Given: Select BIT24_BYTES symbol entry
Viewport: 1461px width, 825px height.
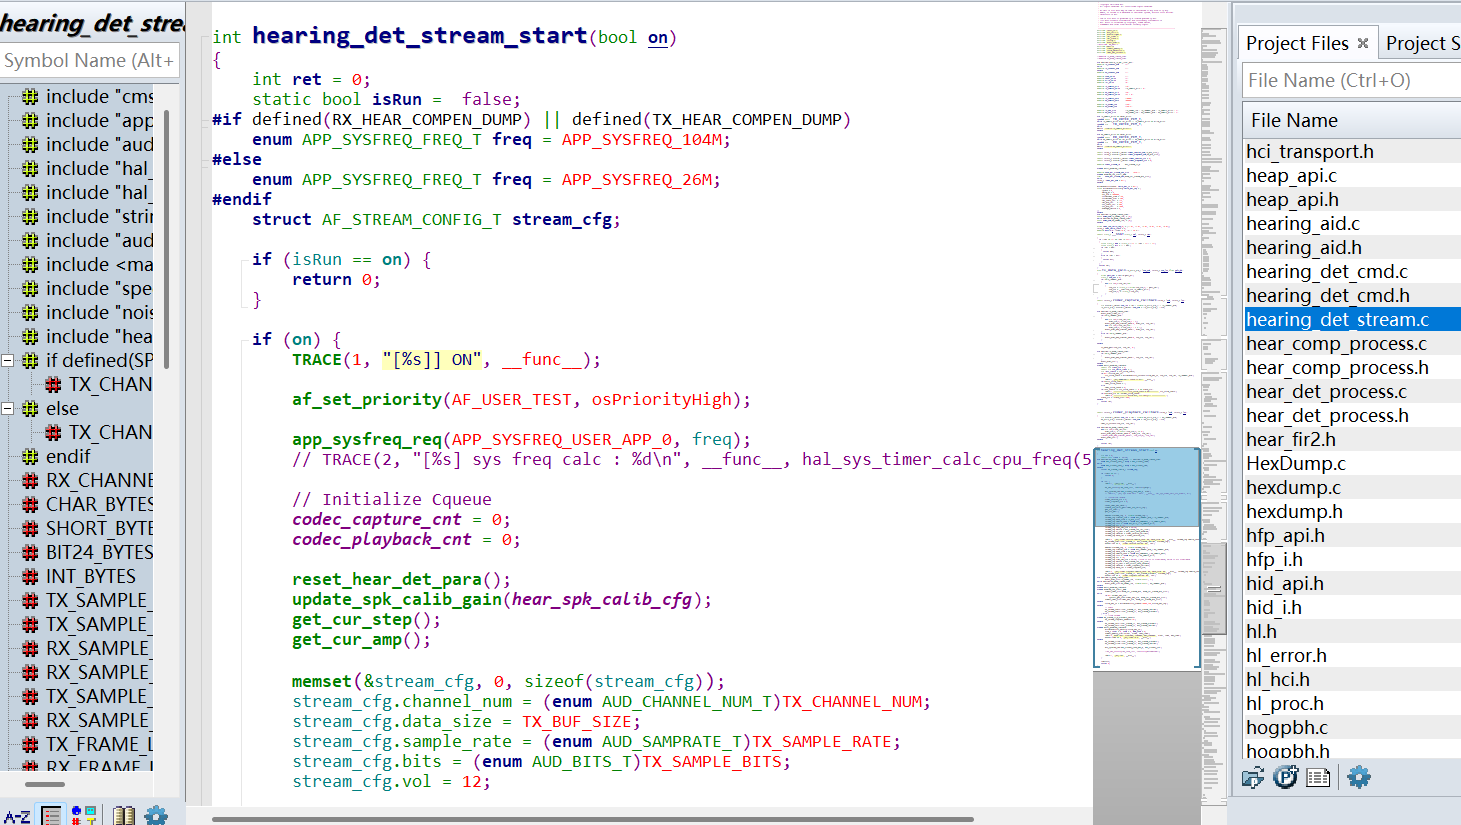Looking at the screenshot, I should pyautogui.click(x=88, y=552).
